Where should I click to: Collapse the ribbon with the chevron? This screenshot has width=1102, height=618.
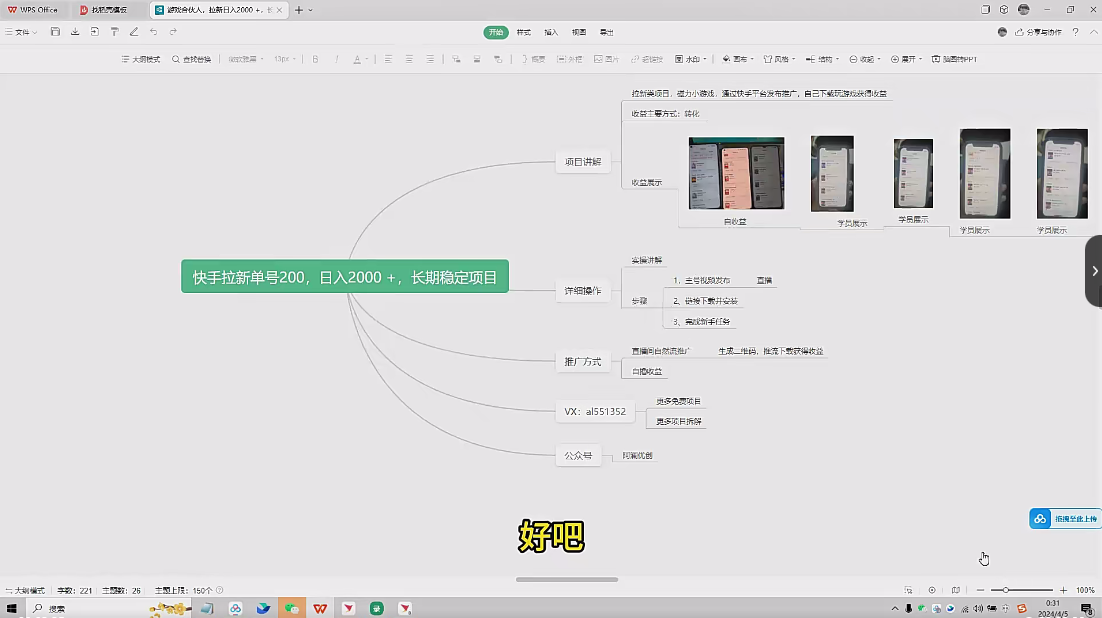tap(1094, 32)
